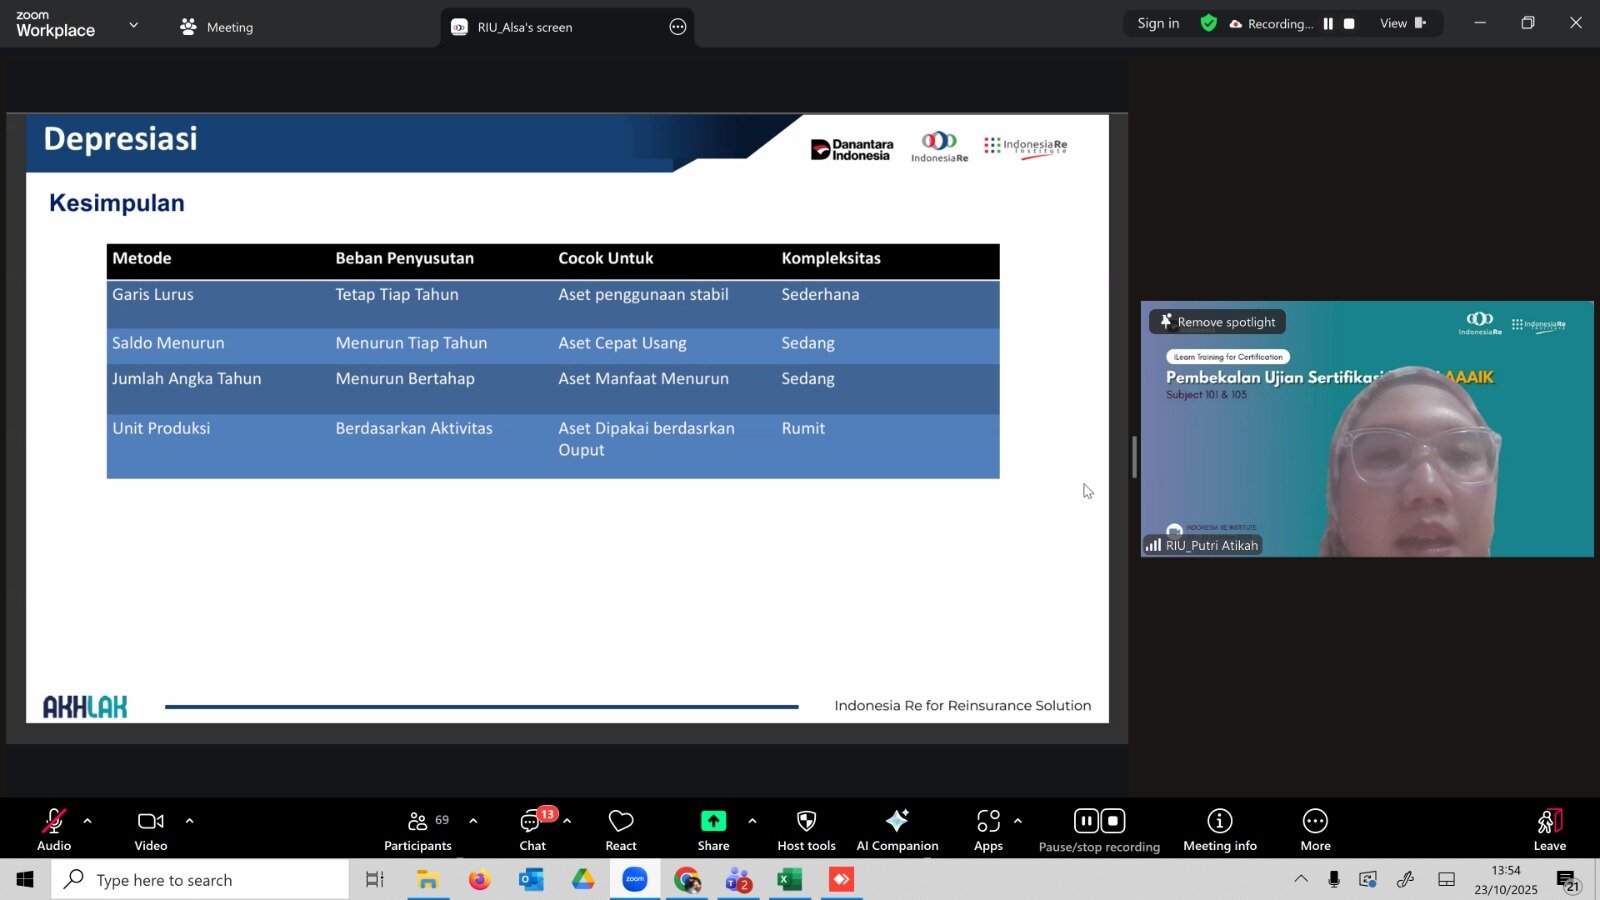
Task: Switch to the Meeting tab
Action: tap(217, 27)
